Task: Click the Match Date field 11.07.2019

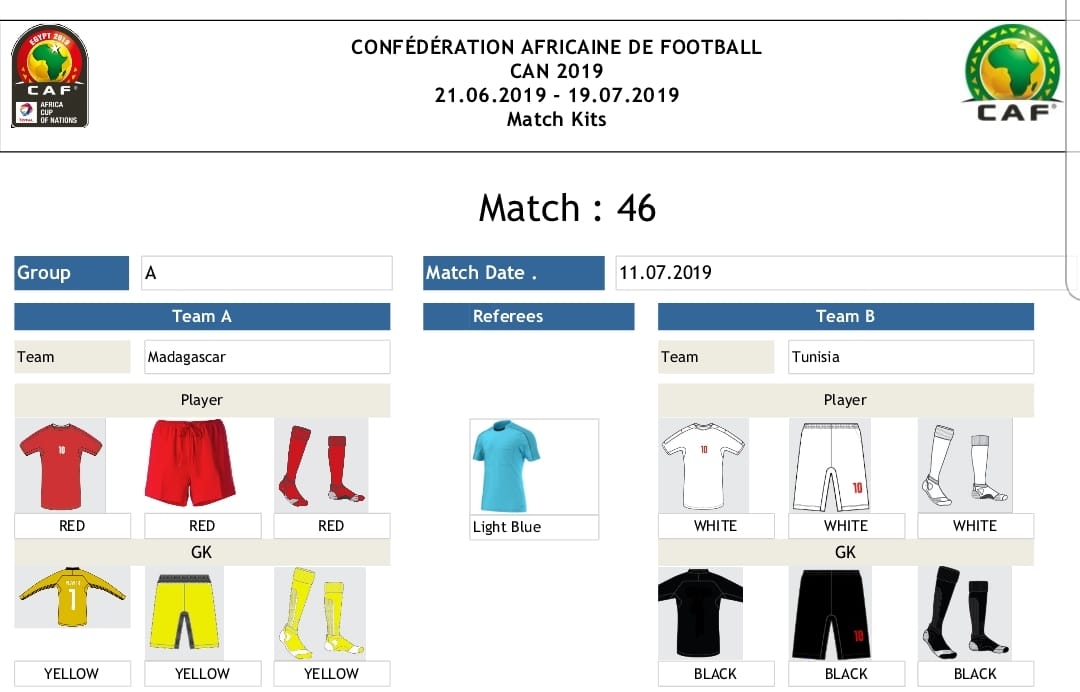Action: pos(840,273)
